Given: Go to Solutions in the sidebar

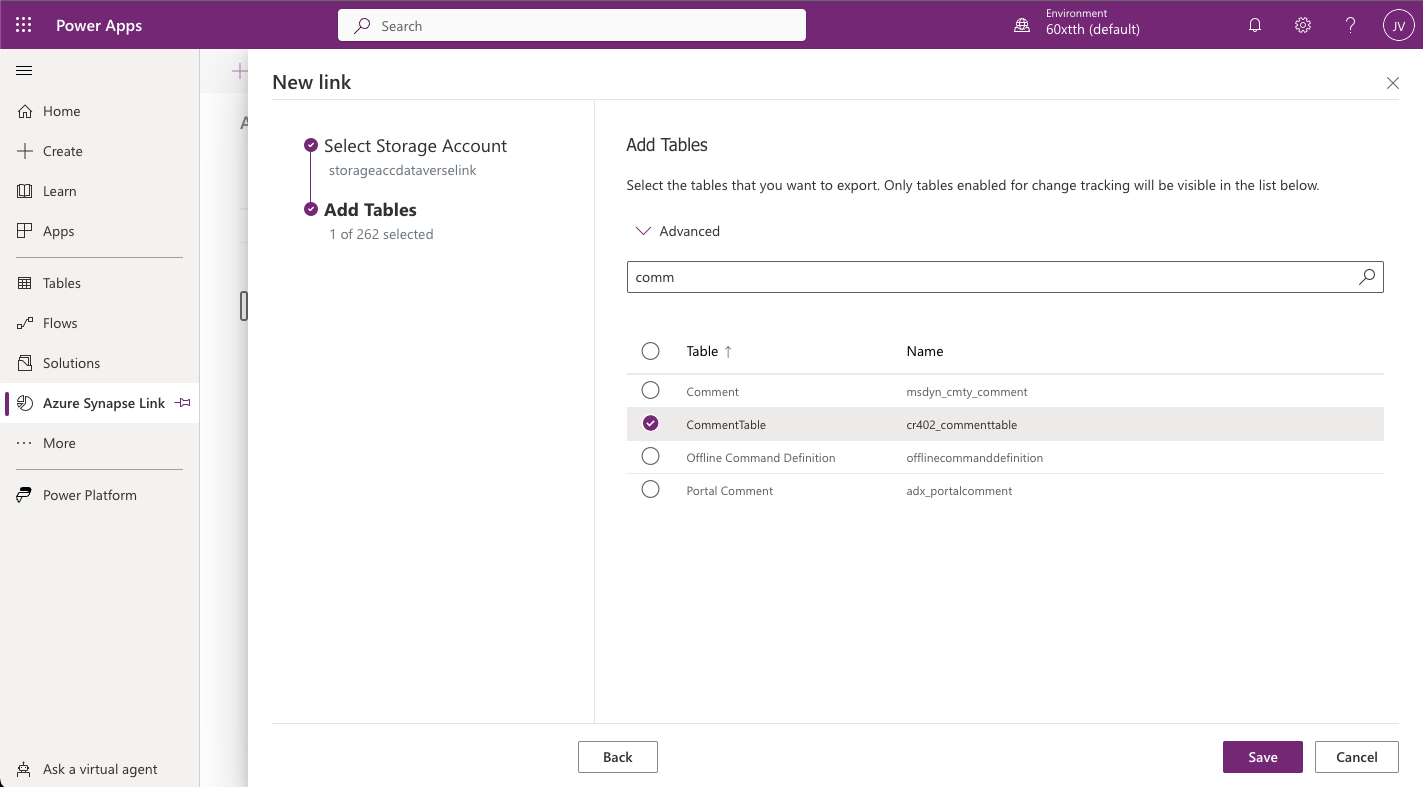Looking at the screenshot, I should (71, 363).
